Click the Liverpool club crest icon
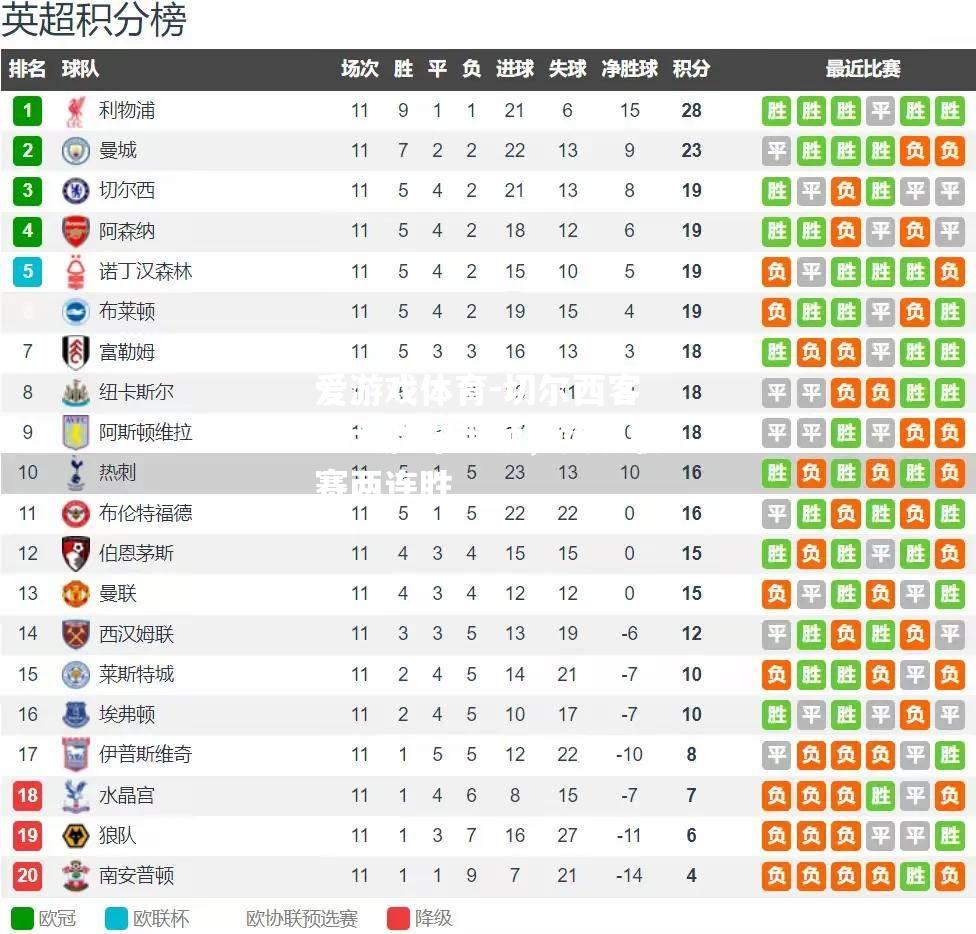The height and width of the screenshot is (934, 976). click(x=75, y=111)
